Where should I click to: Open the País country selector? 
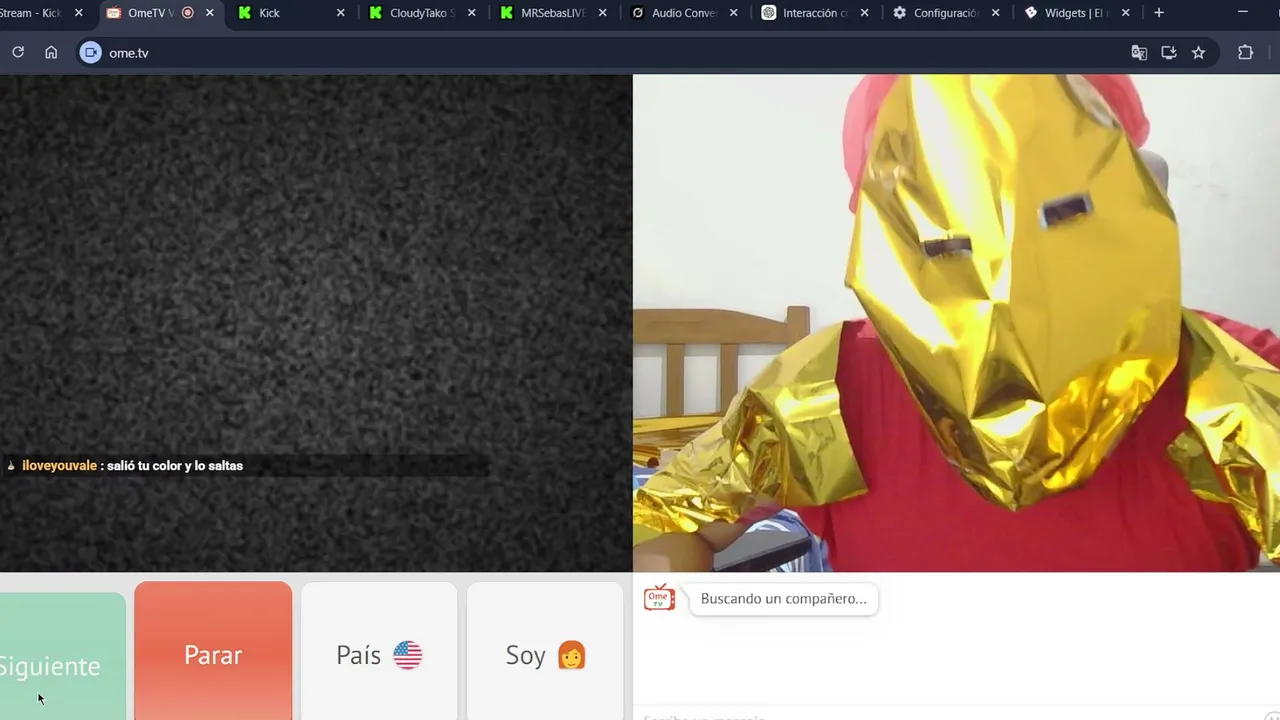click(379, 651)
